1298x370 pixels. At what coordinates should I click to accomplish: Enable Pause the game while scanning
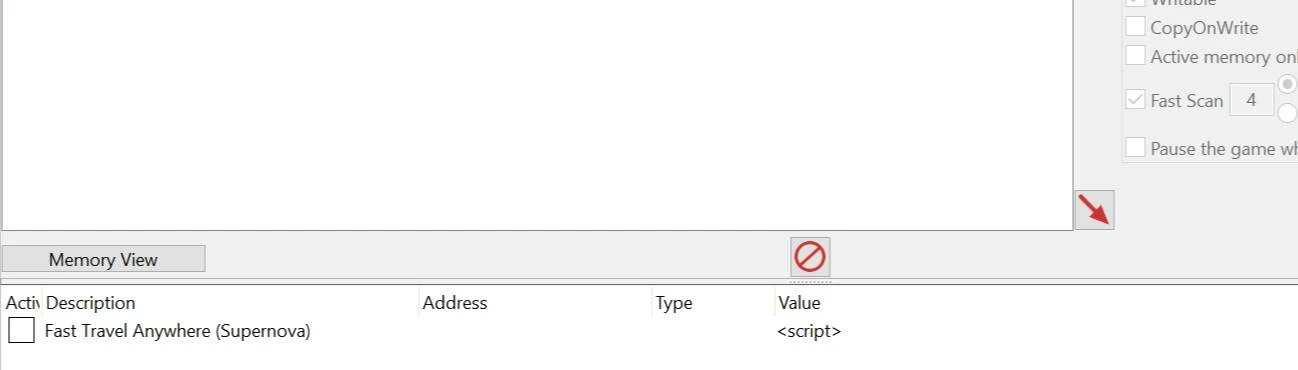tap(1135, 148)
